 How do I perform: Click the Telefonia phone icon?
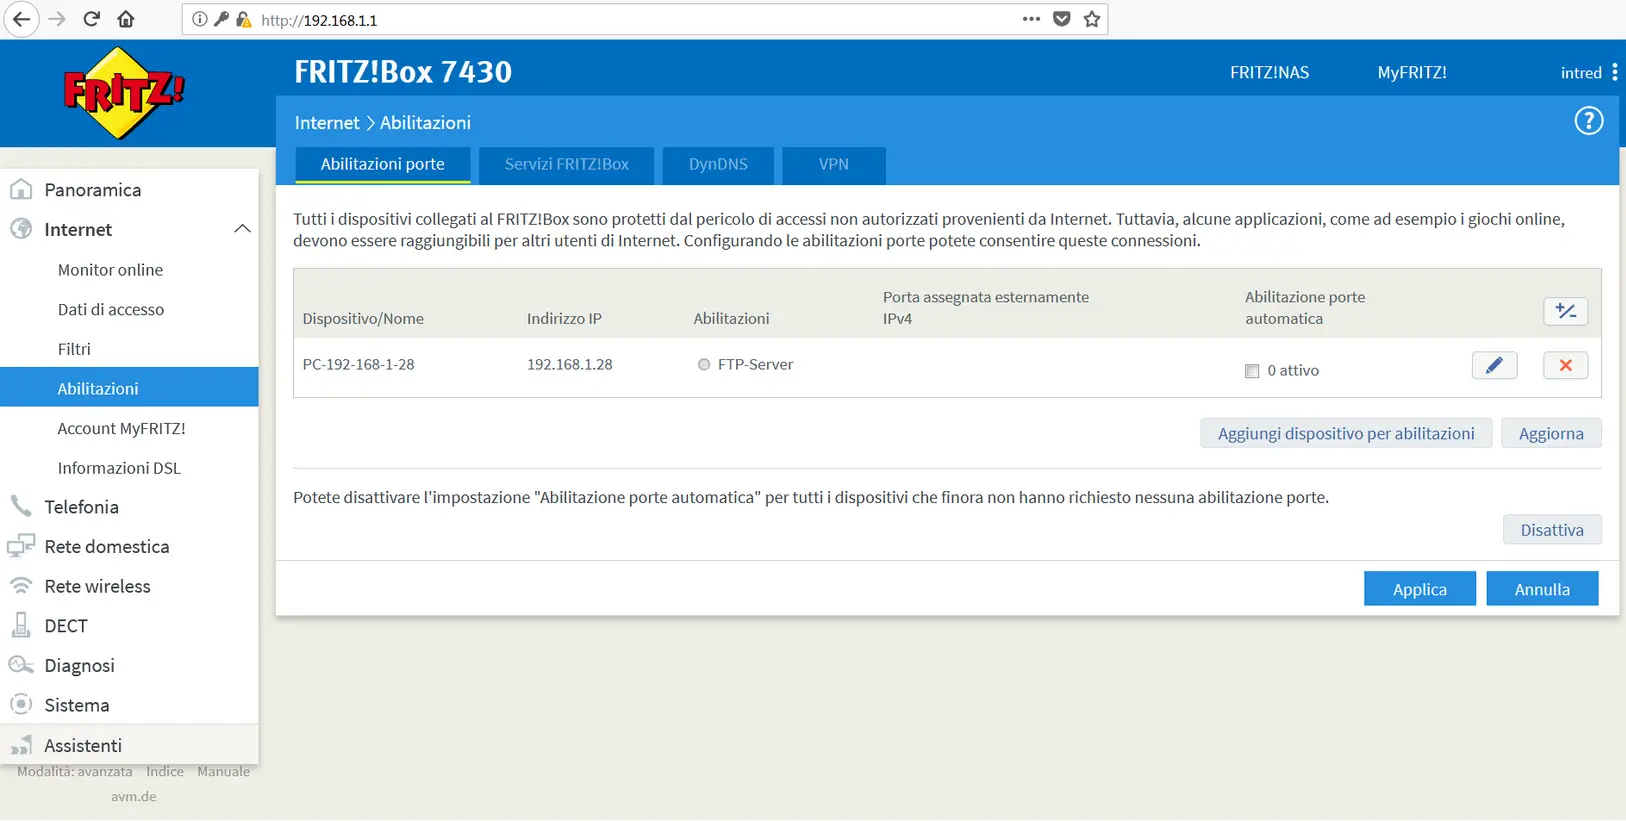[21, 506]
